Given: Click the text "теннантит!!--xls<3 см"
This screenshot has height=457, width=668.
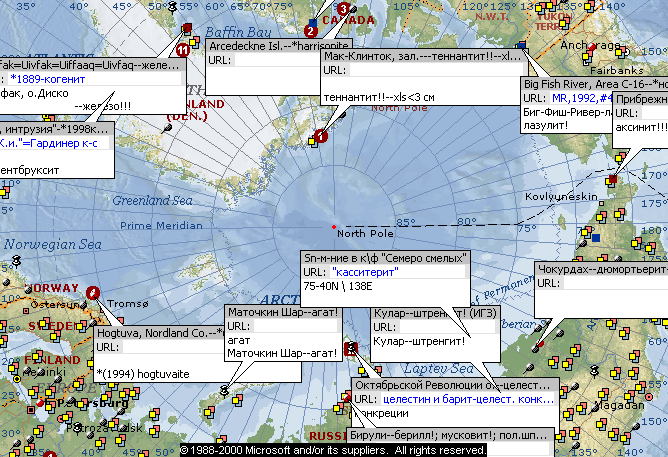Looking at the screenshot, I should pos(379,98).
